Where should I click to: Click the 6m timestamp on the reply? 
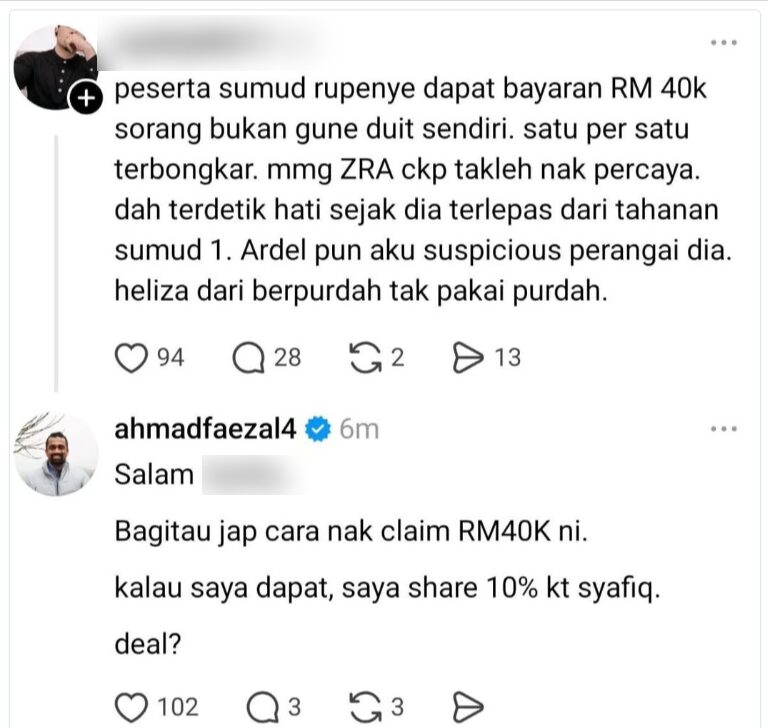[x=360, y=429]
